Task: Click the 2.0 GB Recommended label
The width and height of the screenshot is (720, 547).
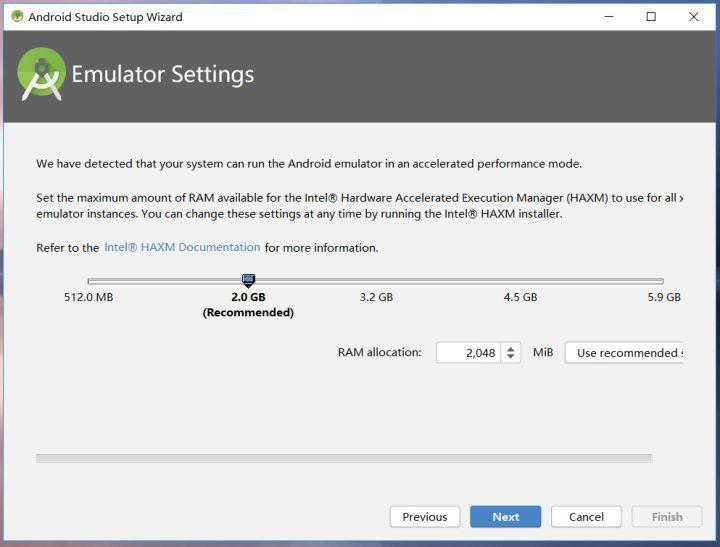Action: 248,305
